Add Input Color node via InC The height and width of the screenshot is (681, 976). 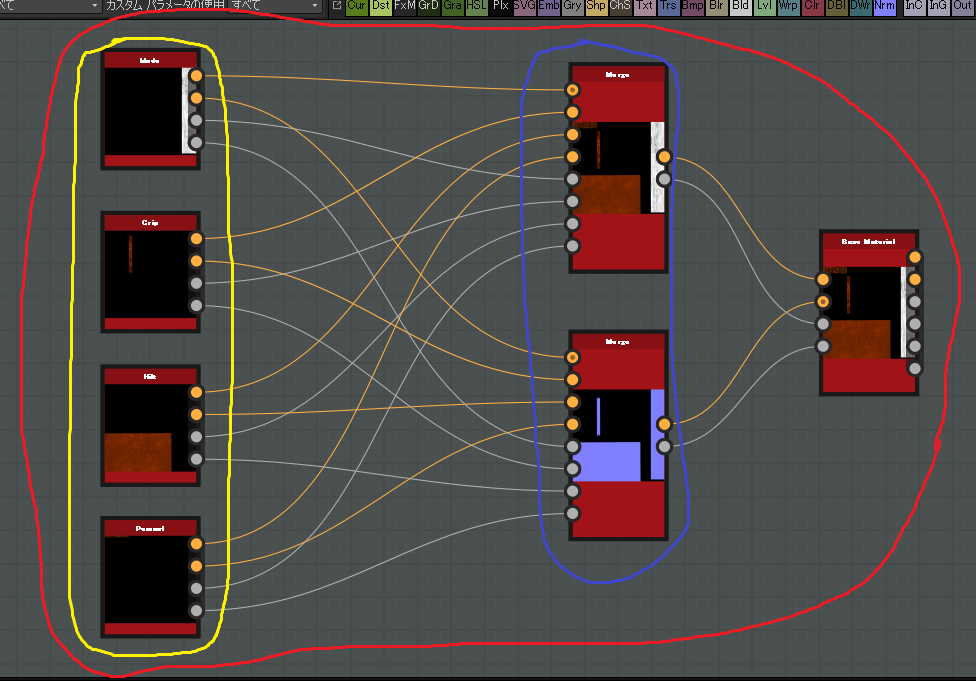tap(914, 6)
